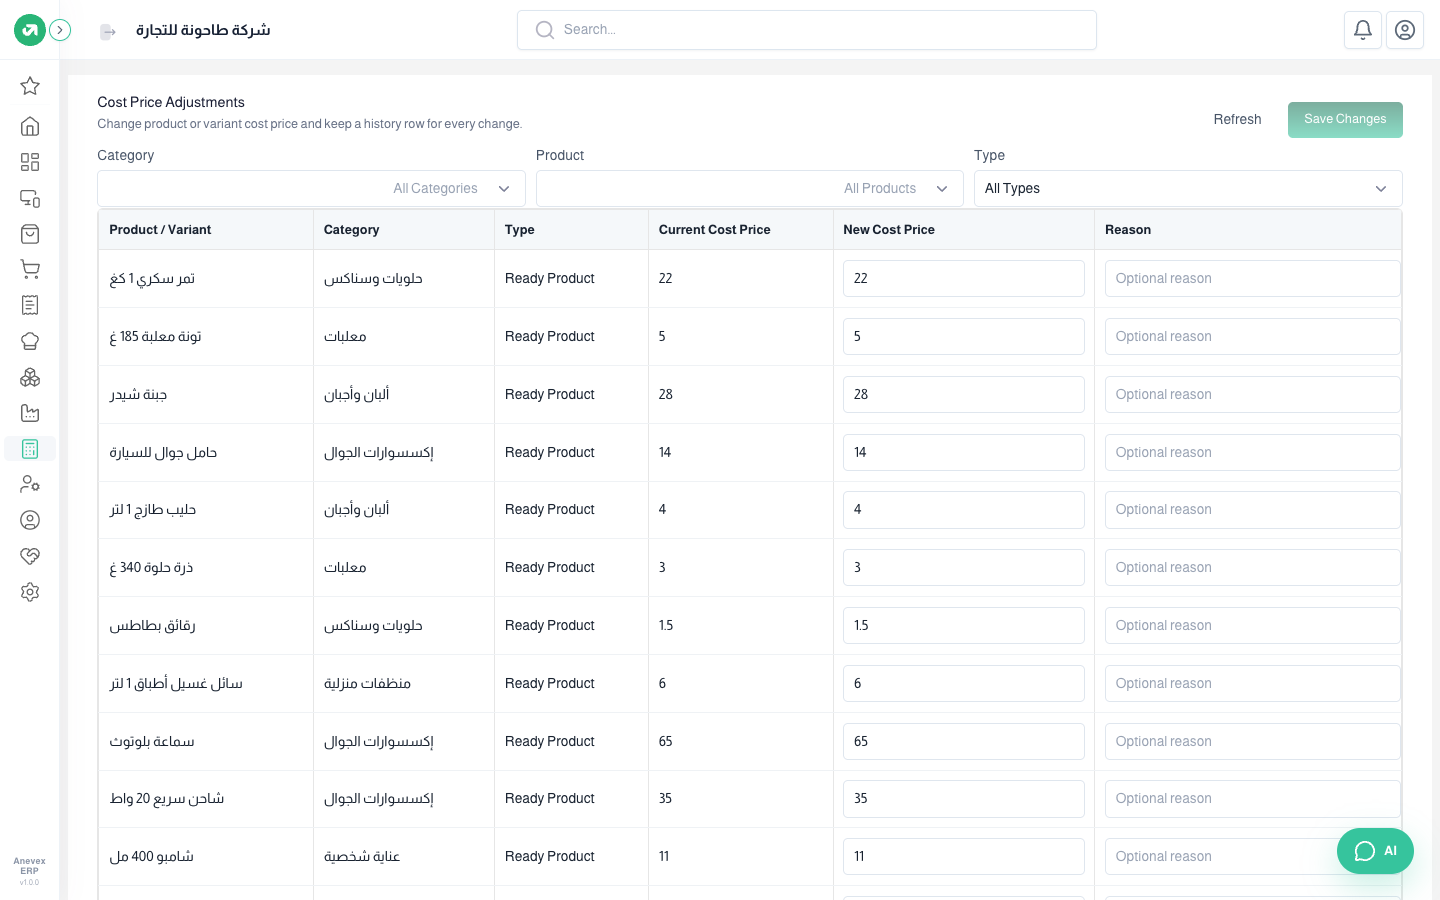The width and height of the screenshot is (1440, 900).
Task: Open the monitor and phone devices icon
Action: [30, 198]
